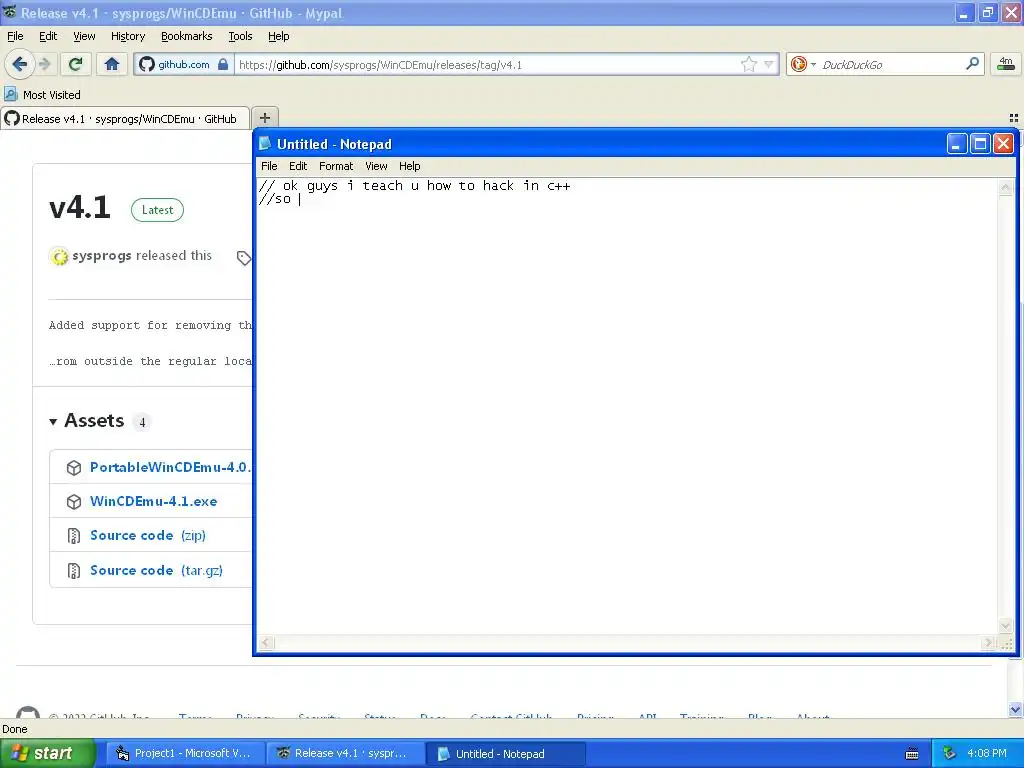The image size is (1024, 768).
Task: Open a new browser tab with plus
Action: coord(264,118)
